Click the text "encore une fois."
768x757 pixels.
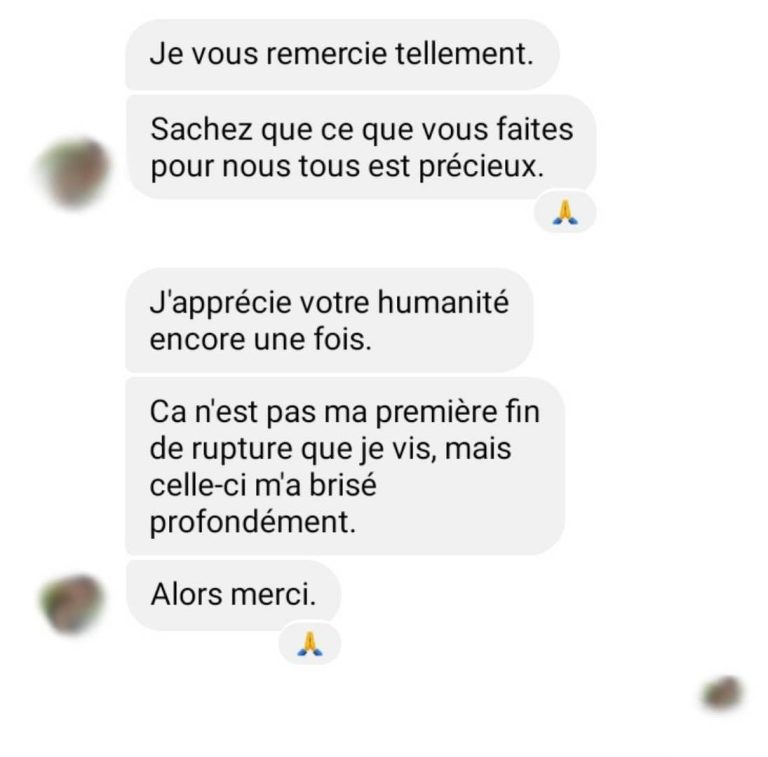(x=261, y=339)
